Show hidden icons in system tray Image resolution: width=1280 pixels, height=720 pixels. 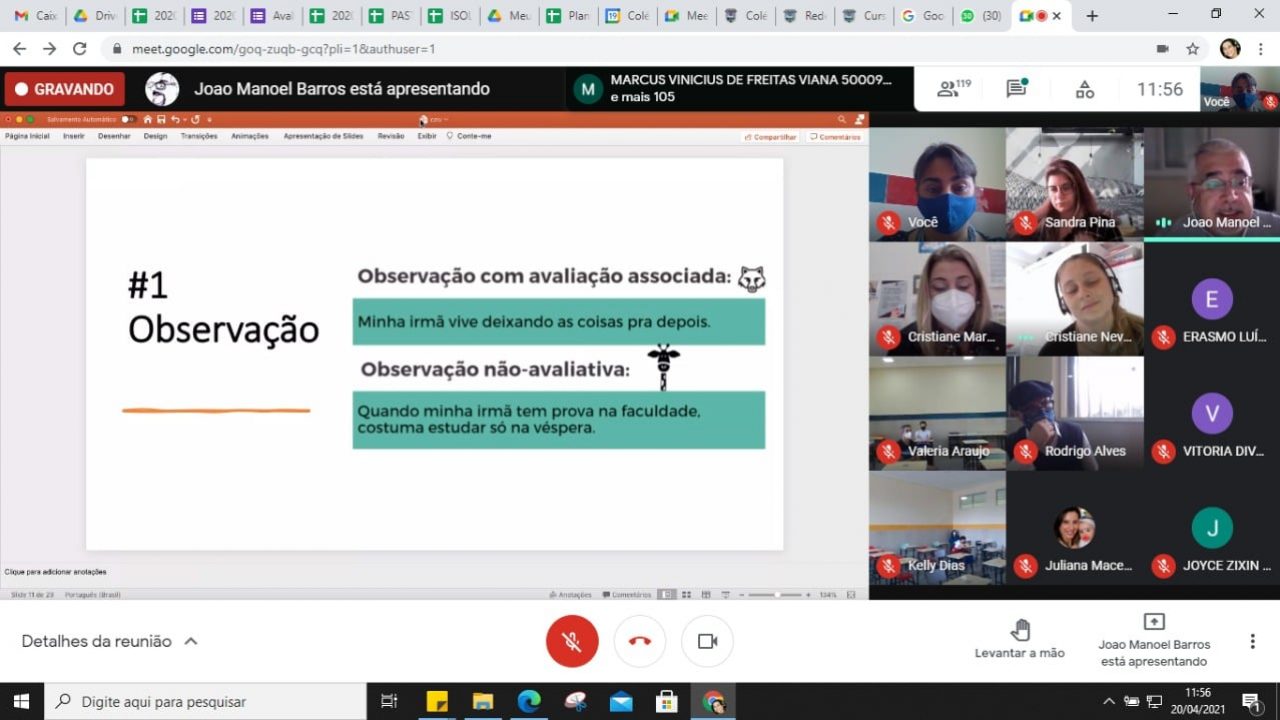1108,701
